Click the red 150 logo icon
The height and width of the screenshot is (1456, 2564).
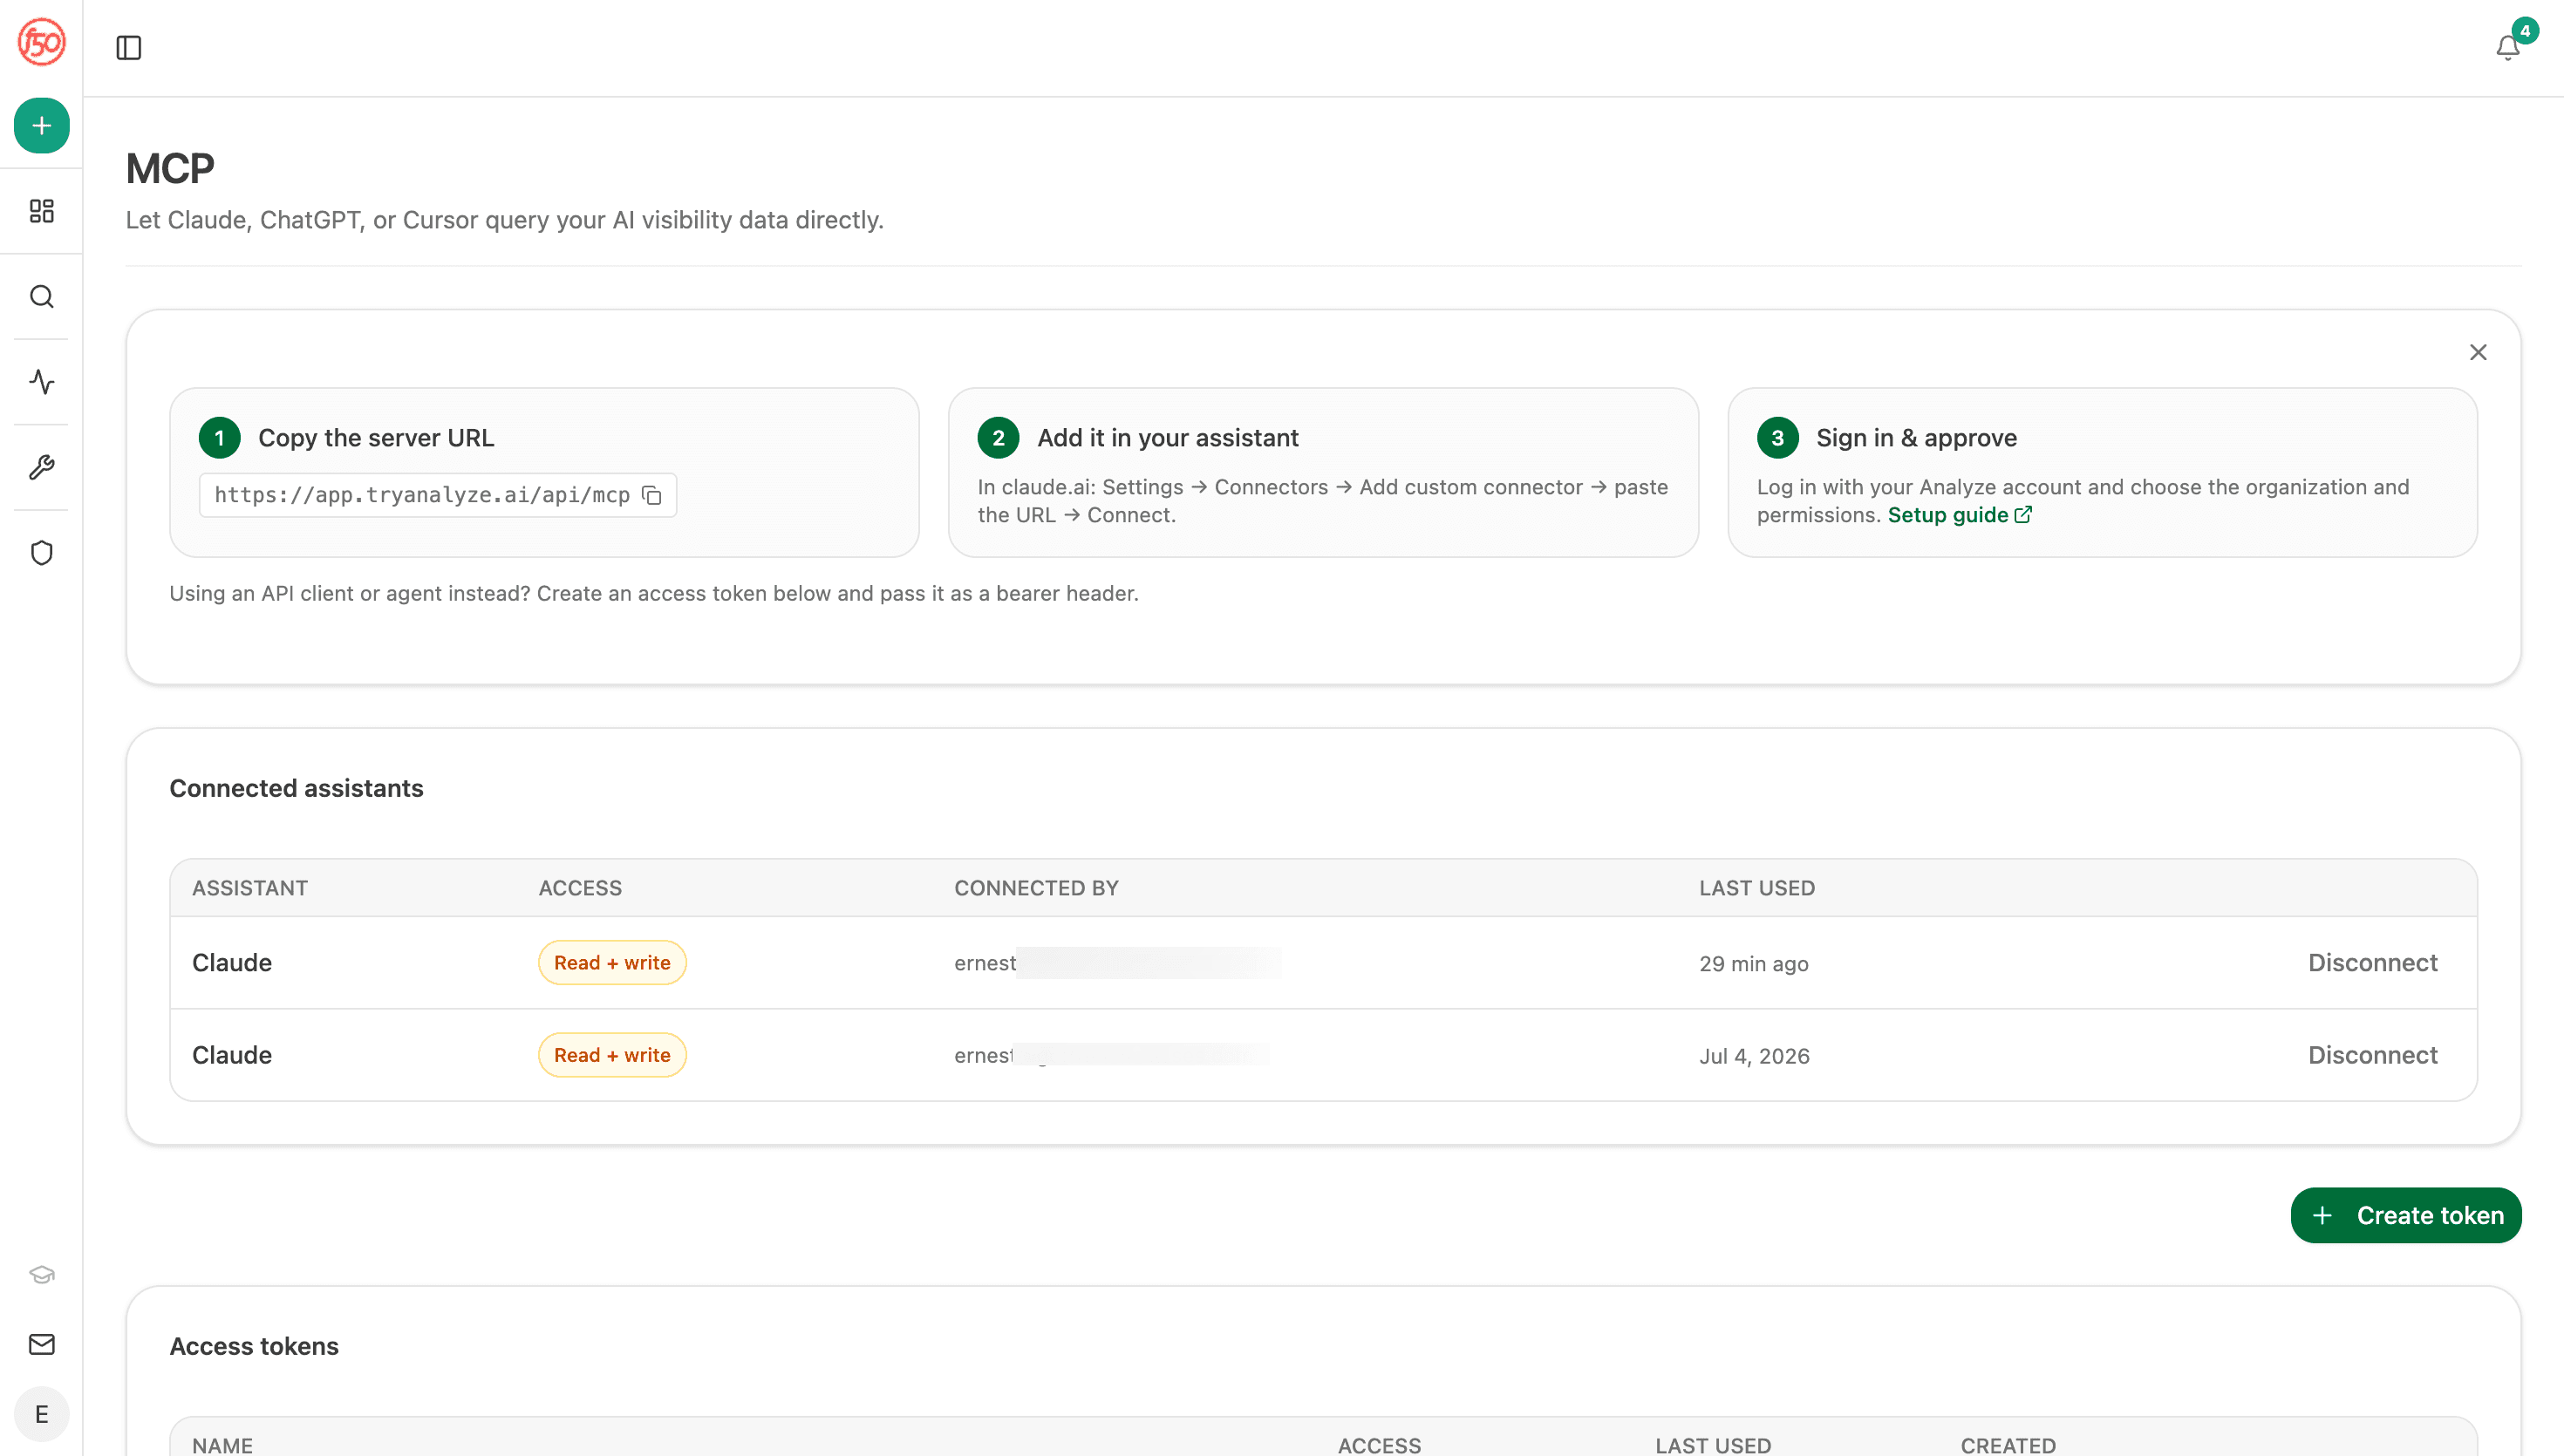[x=41, y=42]
